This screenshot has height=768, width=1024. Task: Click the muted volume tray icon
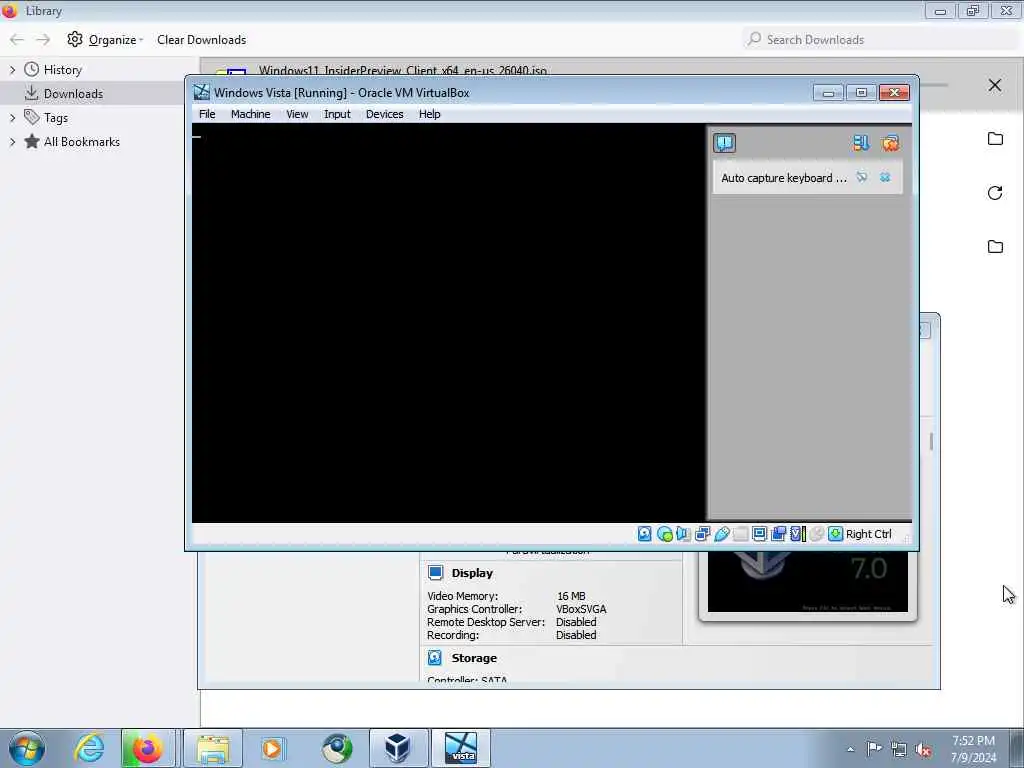(923, 749)
